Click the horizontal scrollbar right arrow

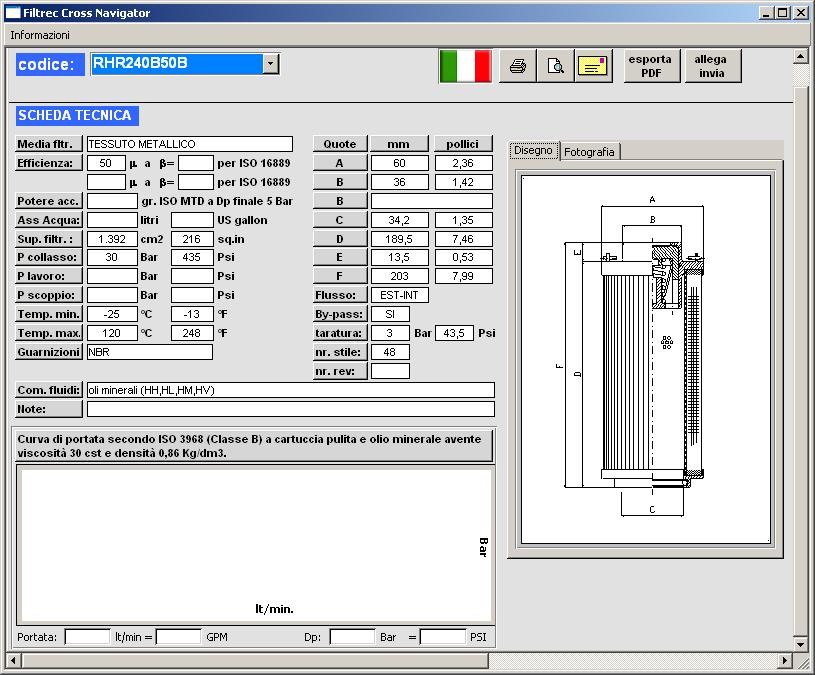[784, 660]
